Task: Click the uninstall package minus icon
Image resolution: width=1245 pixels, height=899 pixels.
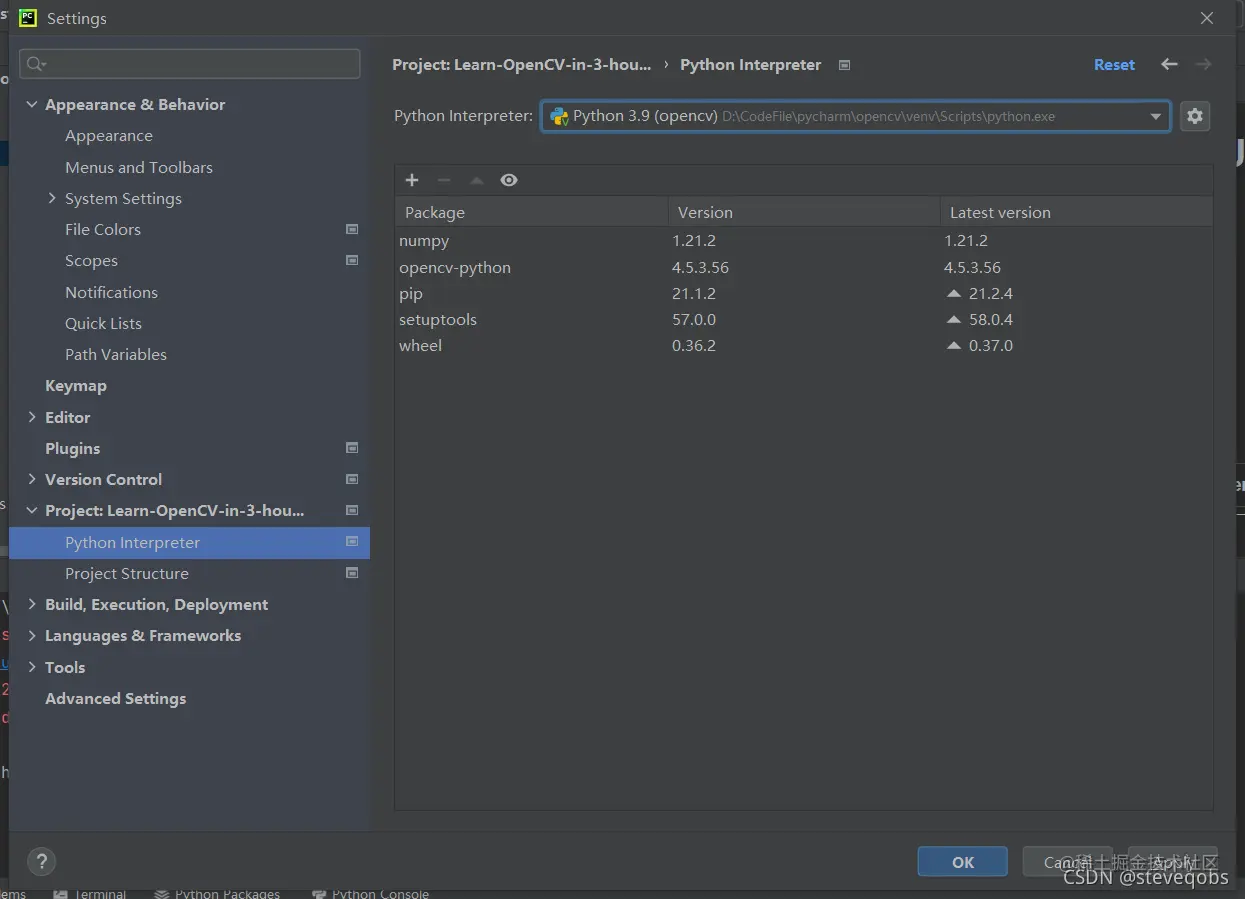Action: pyautogui.click(x=444, y=180)
